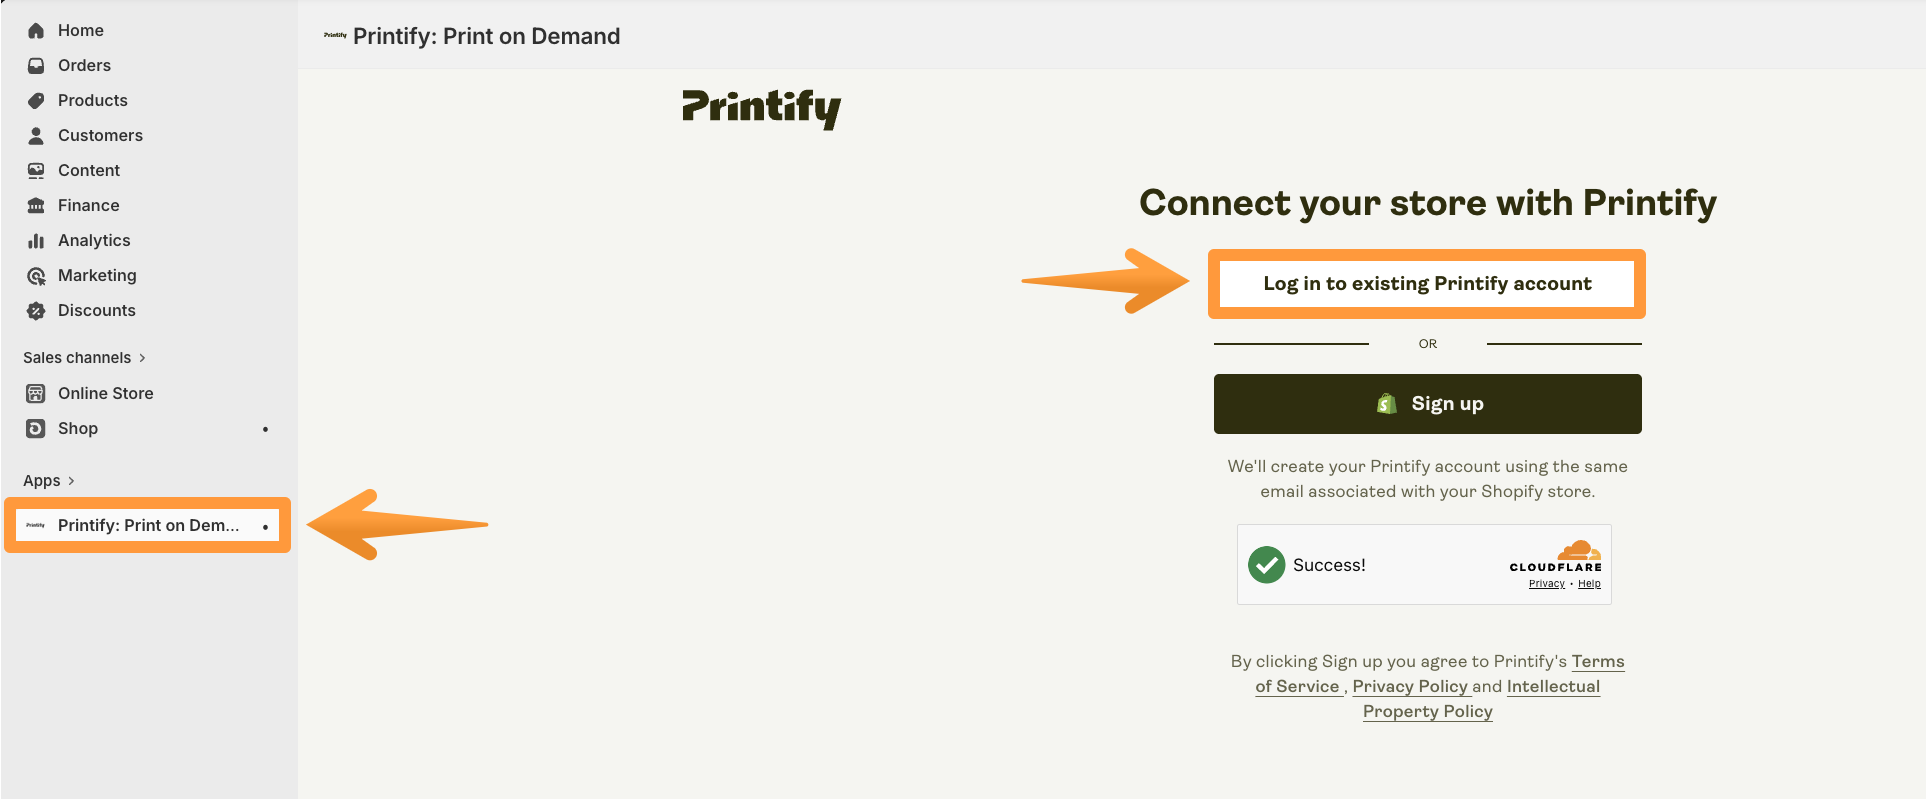The image size is (1926, 799).
Task: Click the Finance bank icon
Action: coord(36,205)
